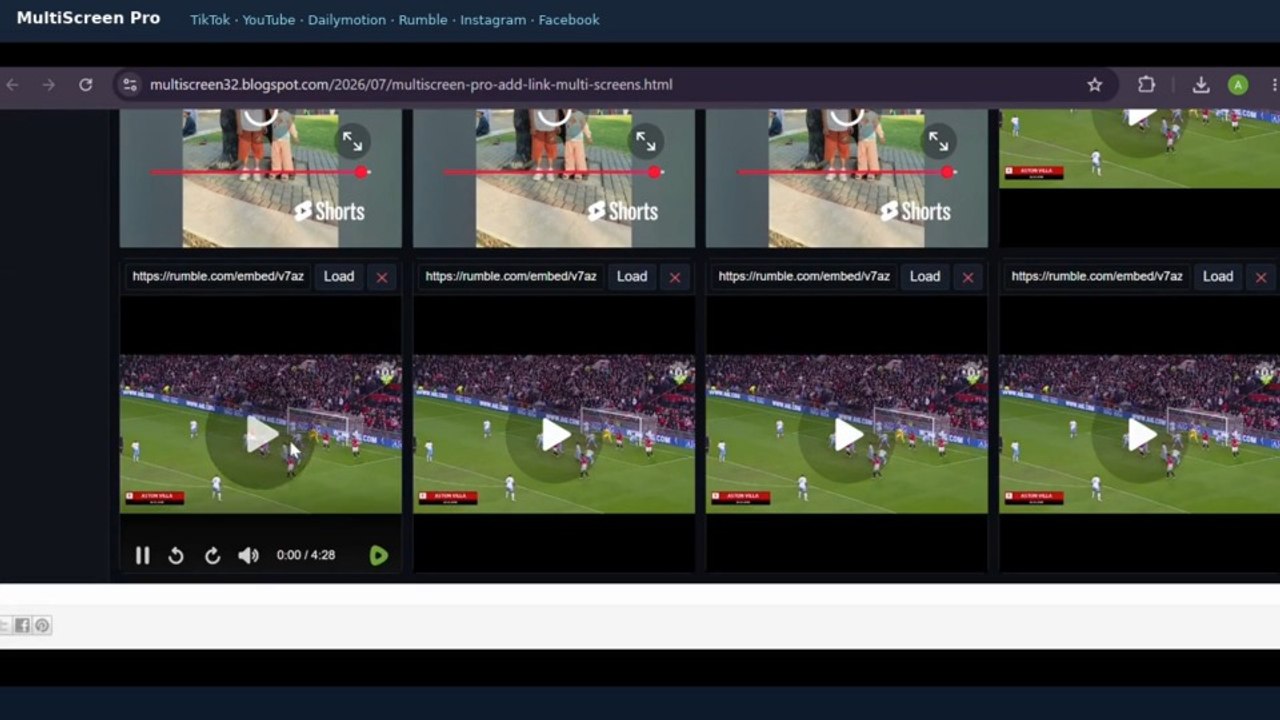Share the post via Pinterest icon
The image size is (1280, 720).
click(42, 626)
